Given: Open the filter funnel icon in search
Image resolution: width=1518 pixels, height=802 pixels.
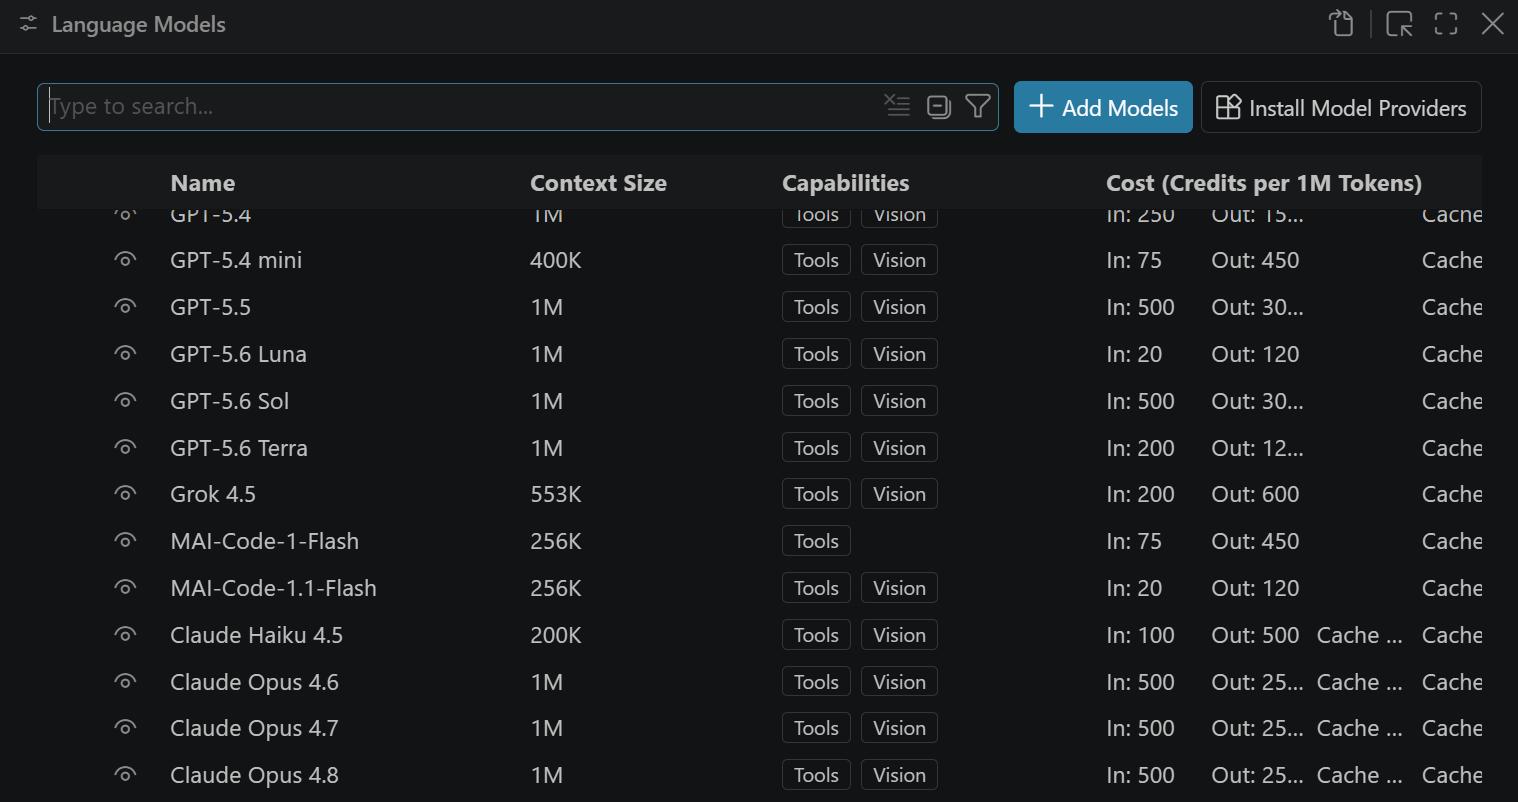Looking at the screenshot, I should [978, 106].
